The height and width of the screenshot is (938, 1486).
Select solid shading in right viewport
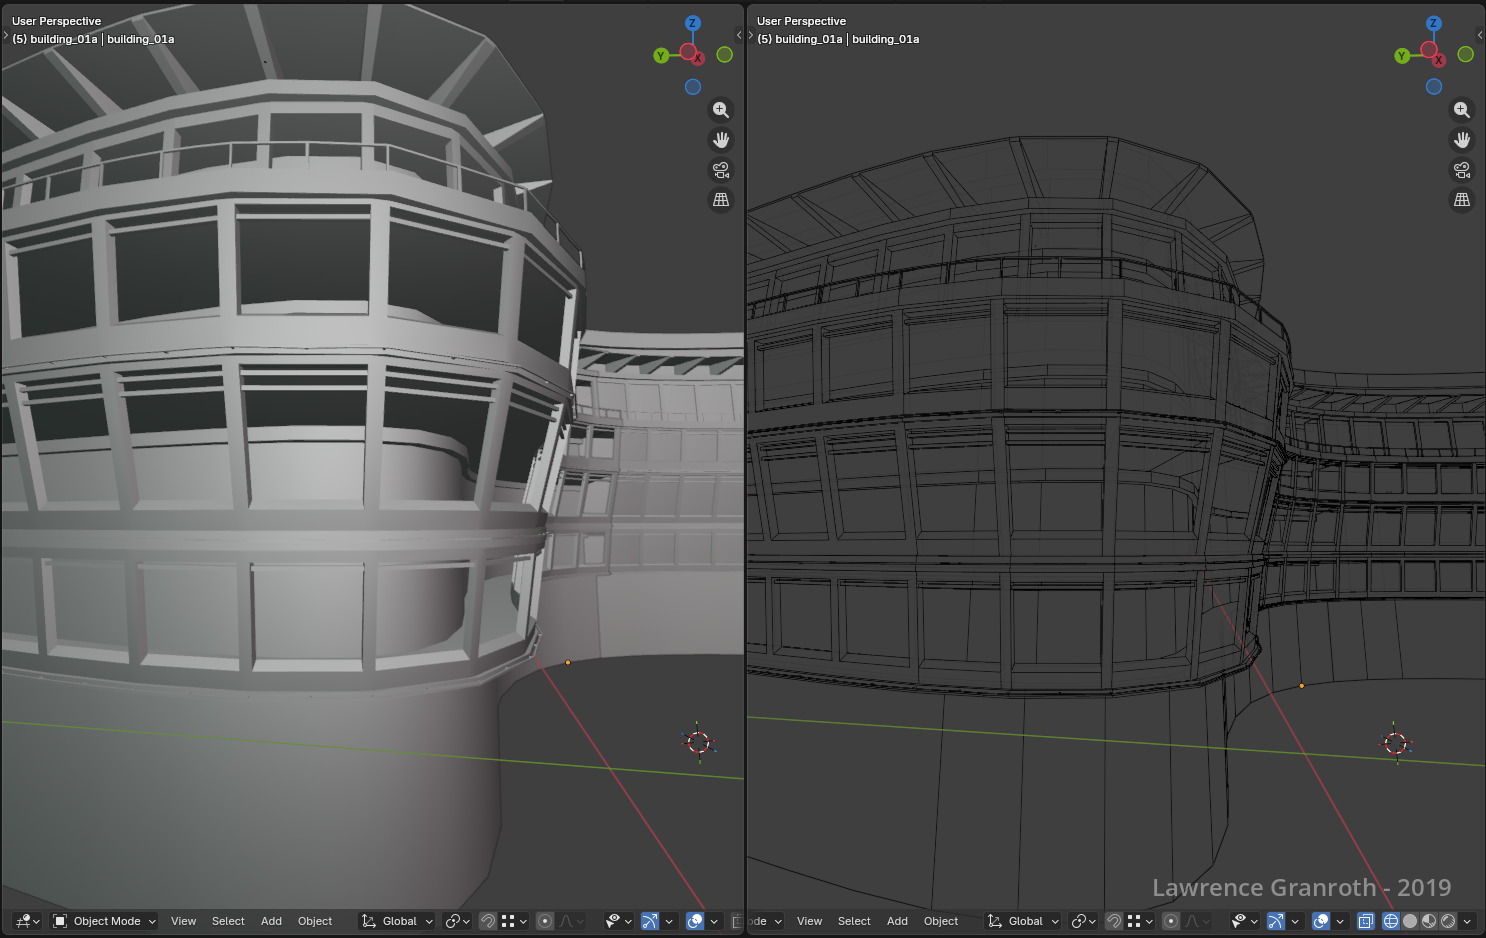(1410, 921)
